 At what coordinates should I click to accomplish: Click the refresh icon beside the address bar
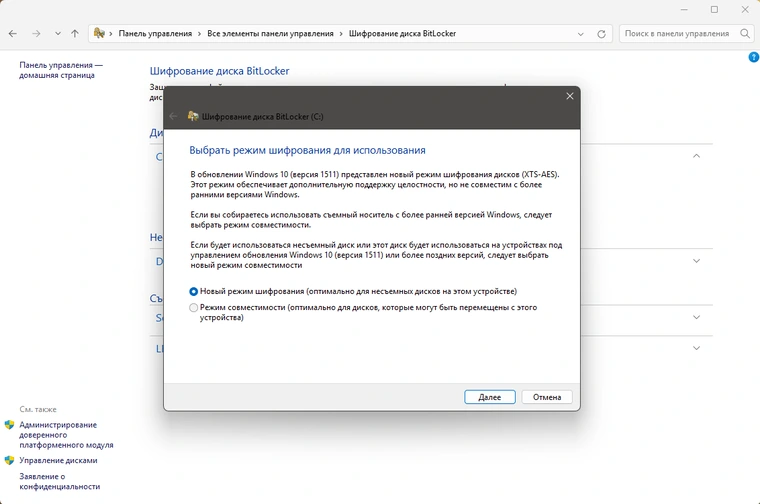[x=603, y=33]
